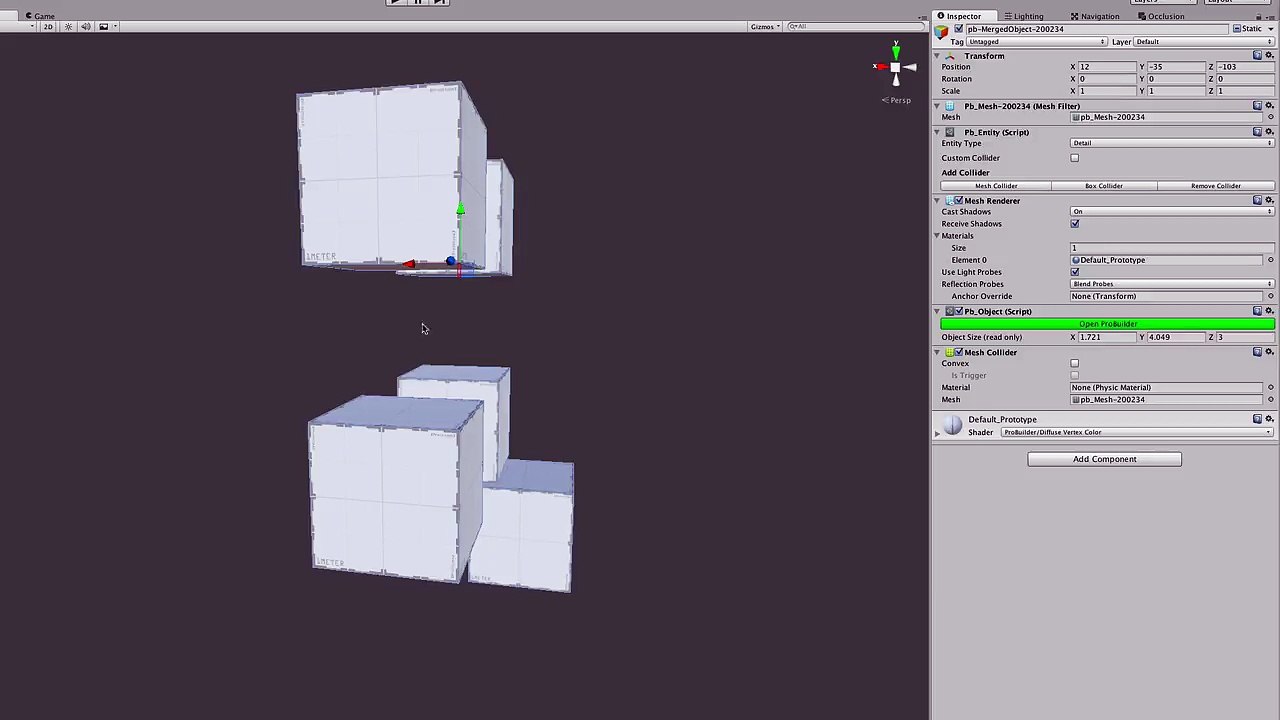The image size is (1280, 720).
Task: Open Transform component gear settings
Action: pos(1269,56)
